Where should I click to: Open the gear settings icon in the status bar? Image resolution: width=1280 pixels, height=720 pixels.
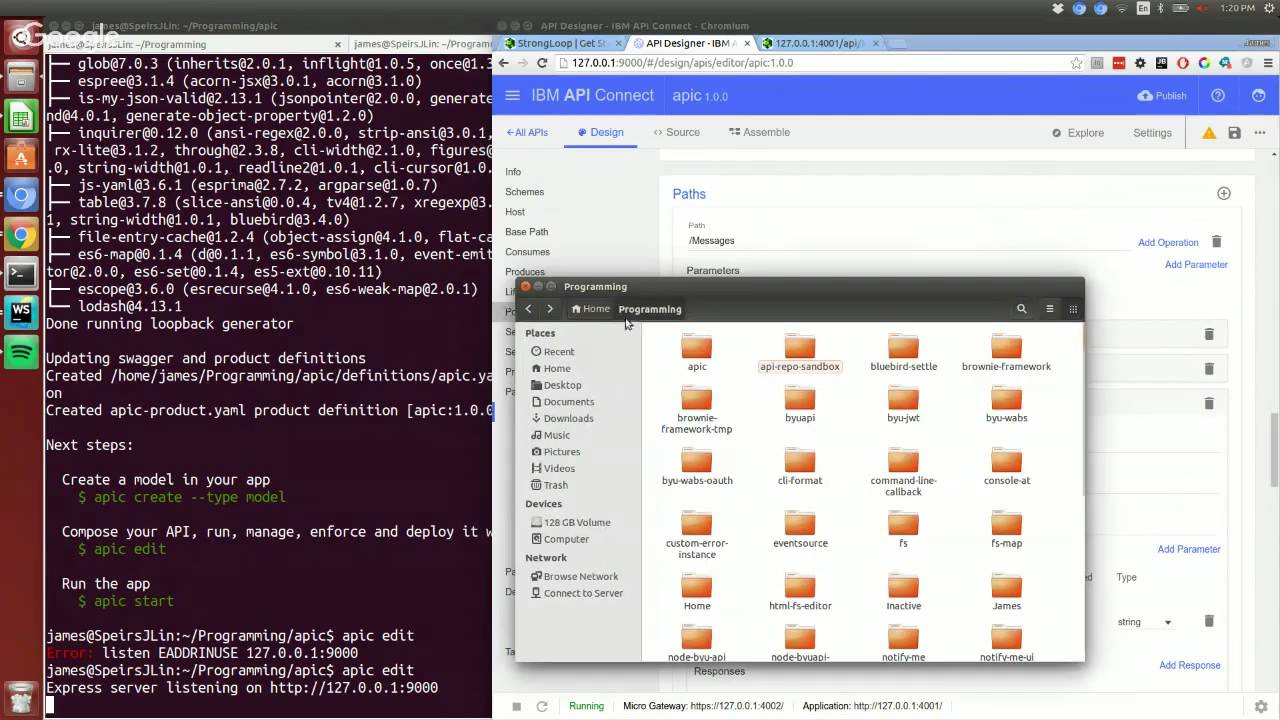(1261, 706)
